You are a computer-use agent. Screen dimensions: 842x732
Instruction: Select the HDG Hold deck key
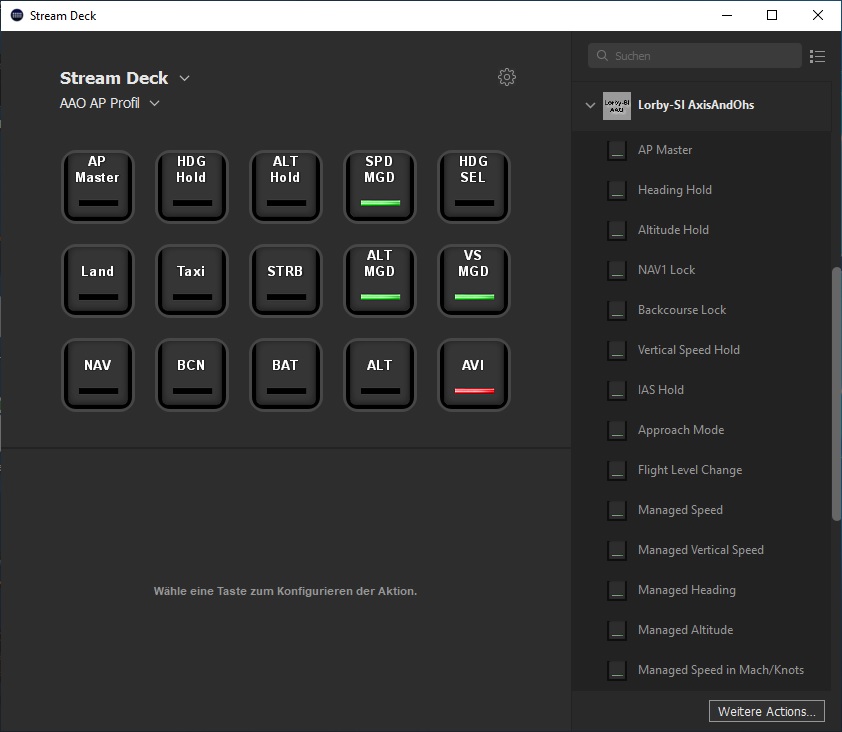point(191,186)
